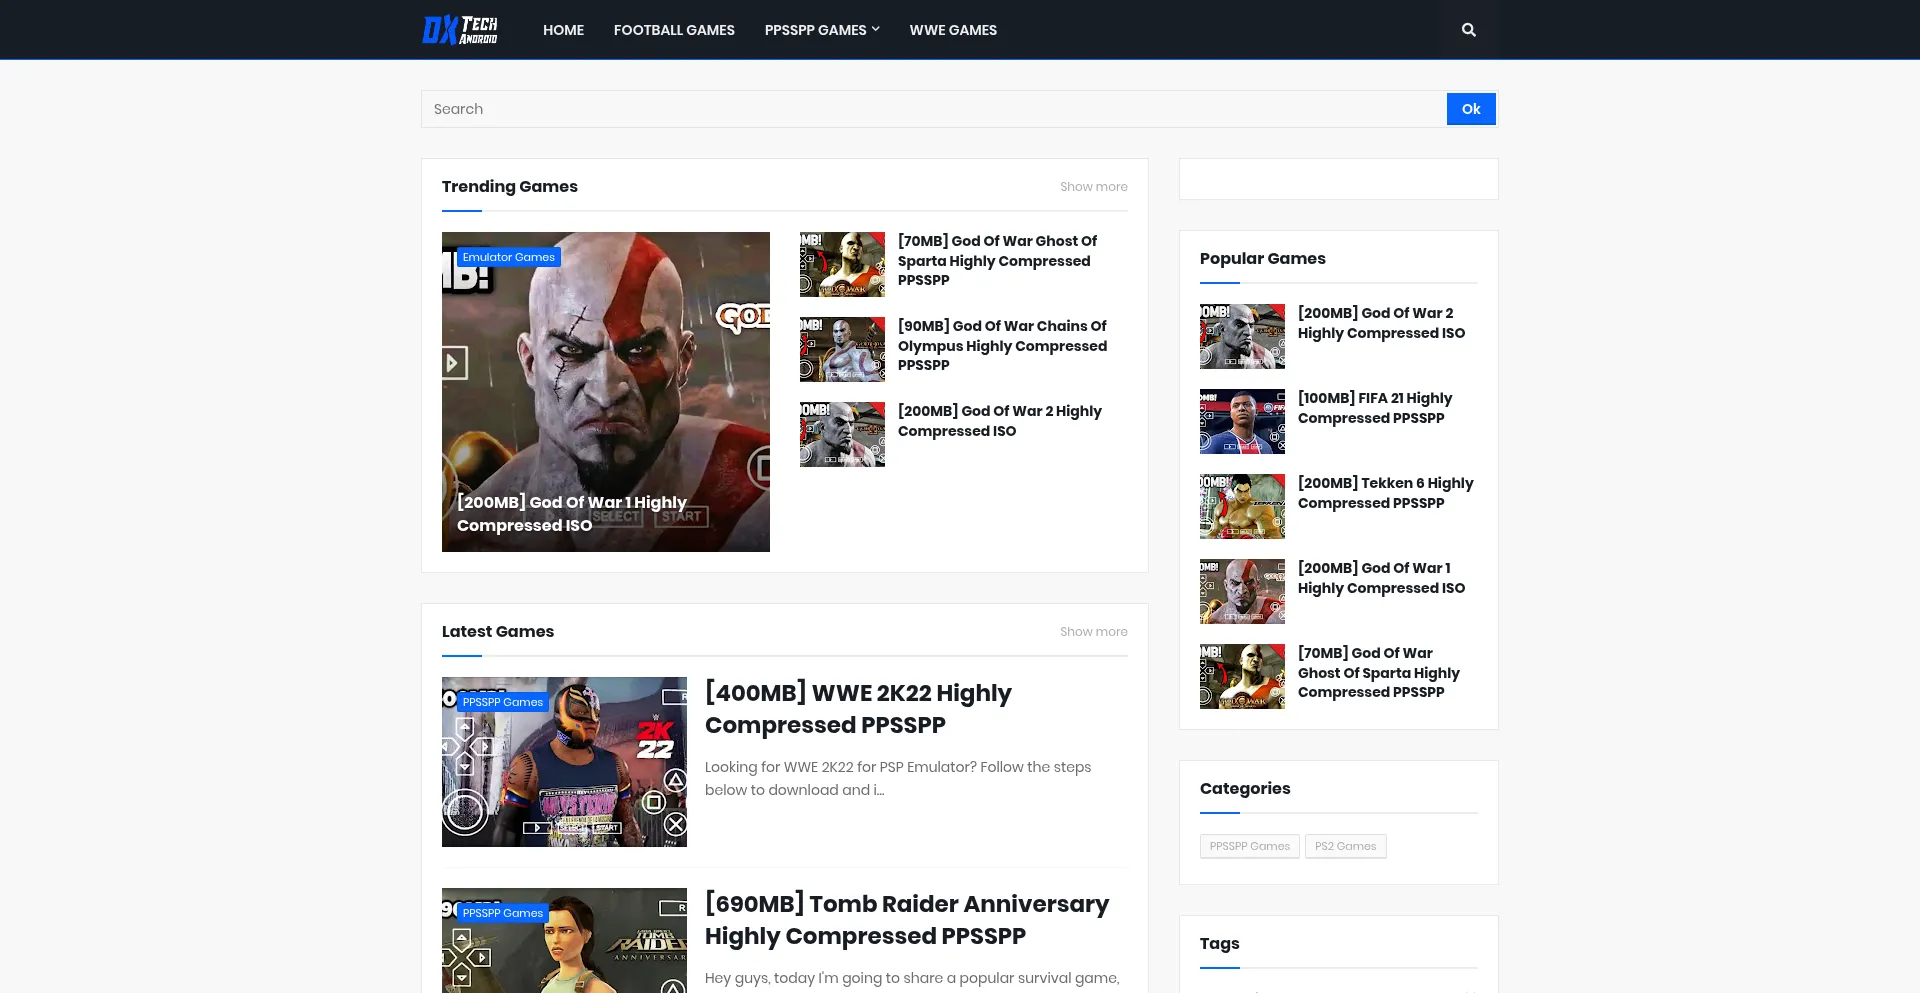Open popular '[200MB] God Of War 2' link
The height and width of the screenshot is (993, 1920).
coord(1381,323)
